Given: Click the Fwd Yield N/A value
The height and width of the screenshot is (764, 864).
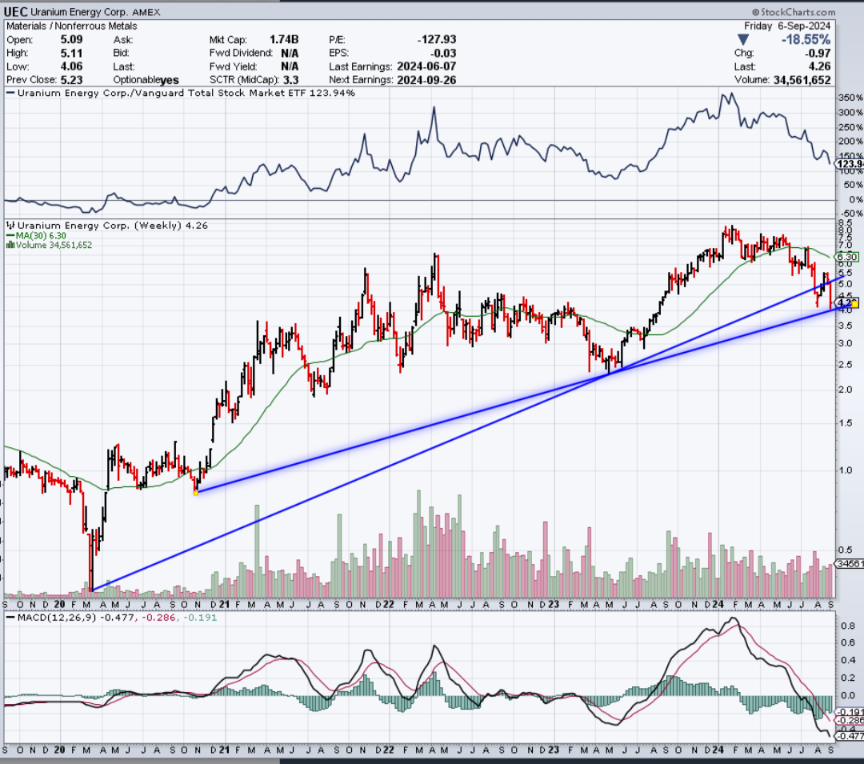Looking at the screenshot, I should coord(289,66).
